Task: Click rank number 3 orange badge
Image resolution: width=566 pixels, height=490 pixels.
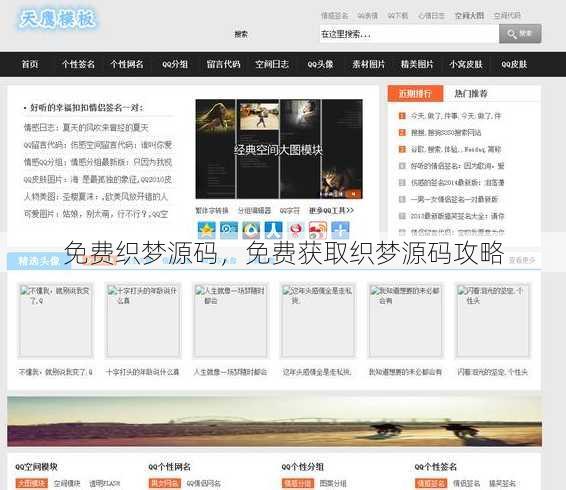Action: [402, 149]
